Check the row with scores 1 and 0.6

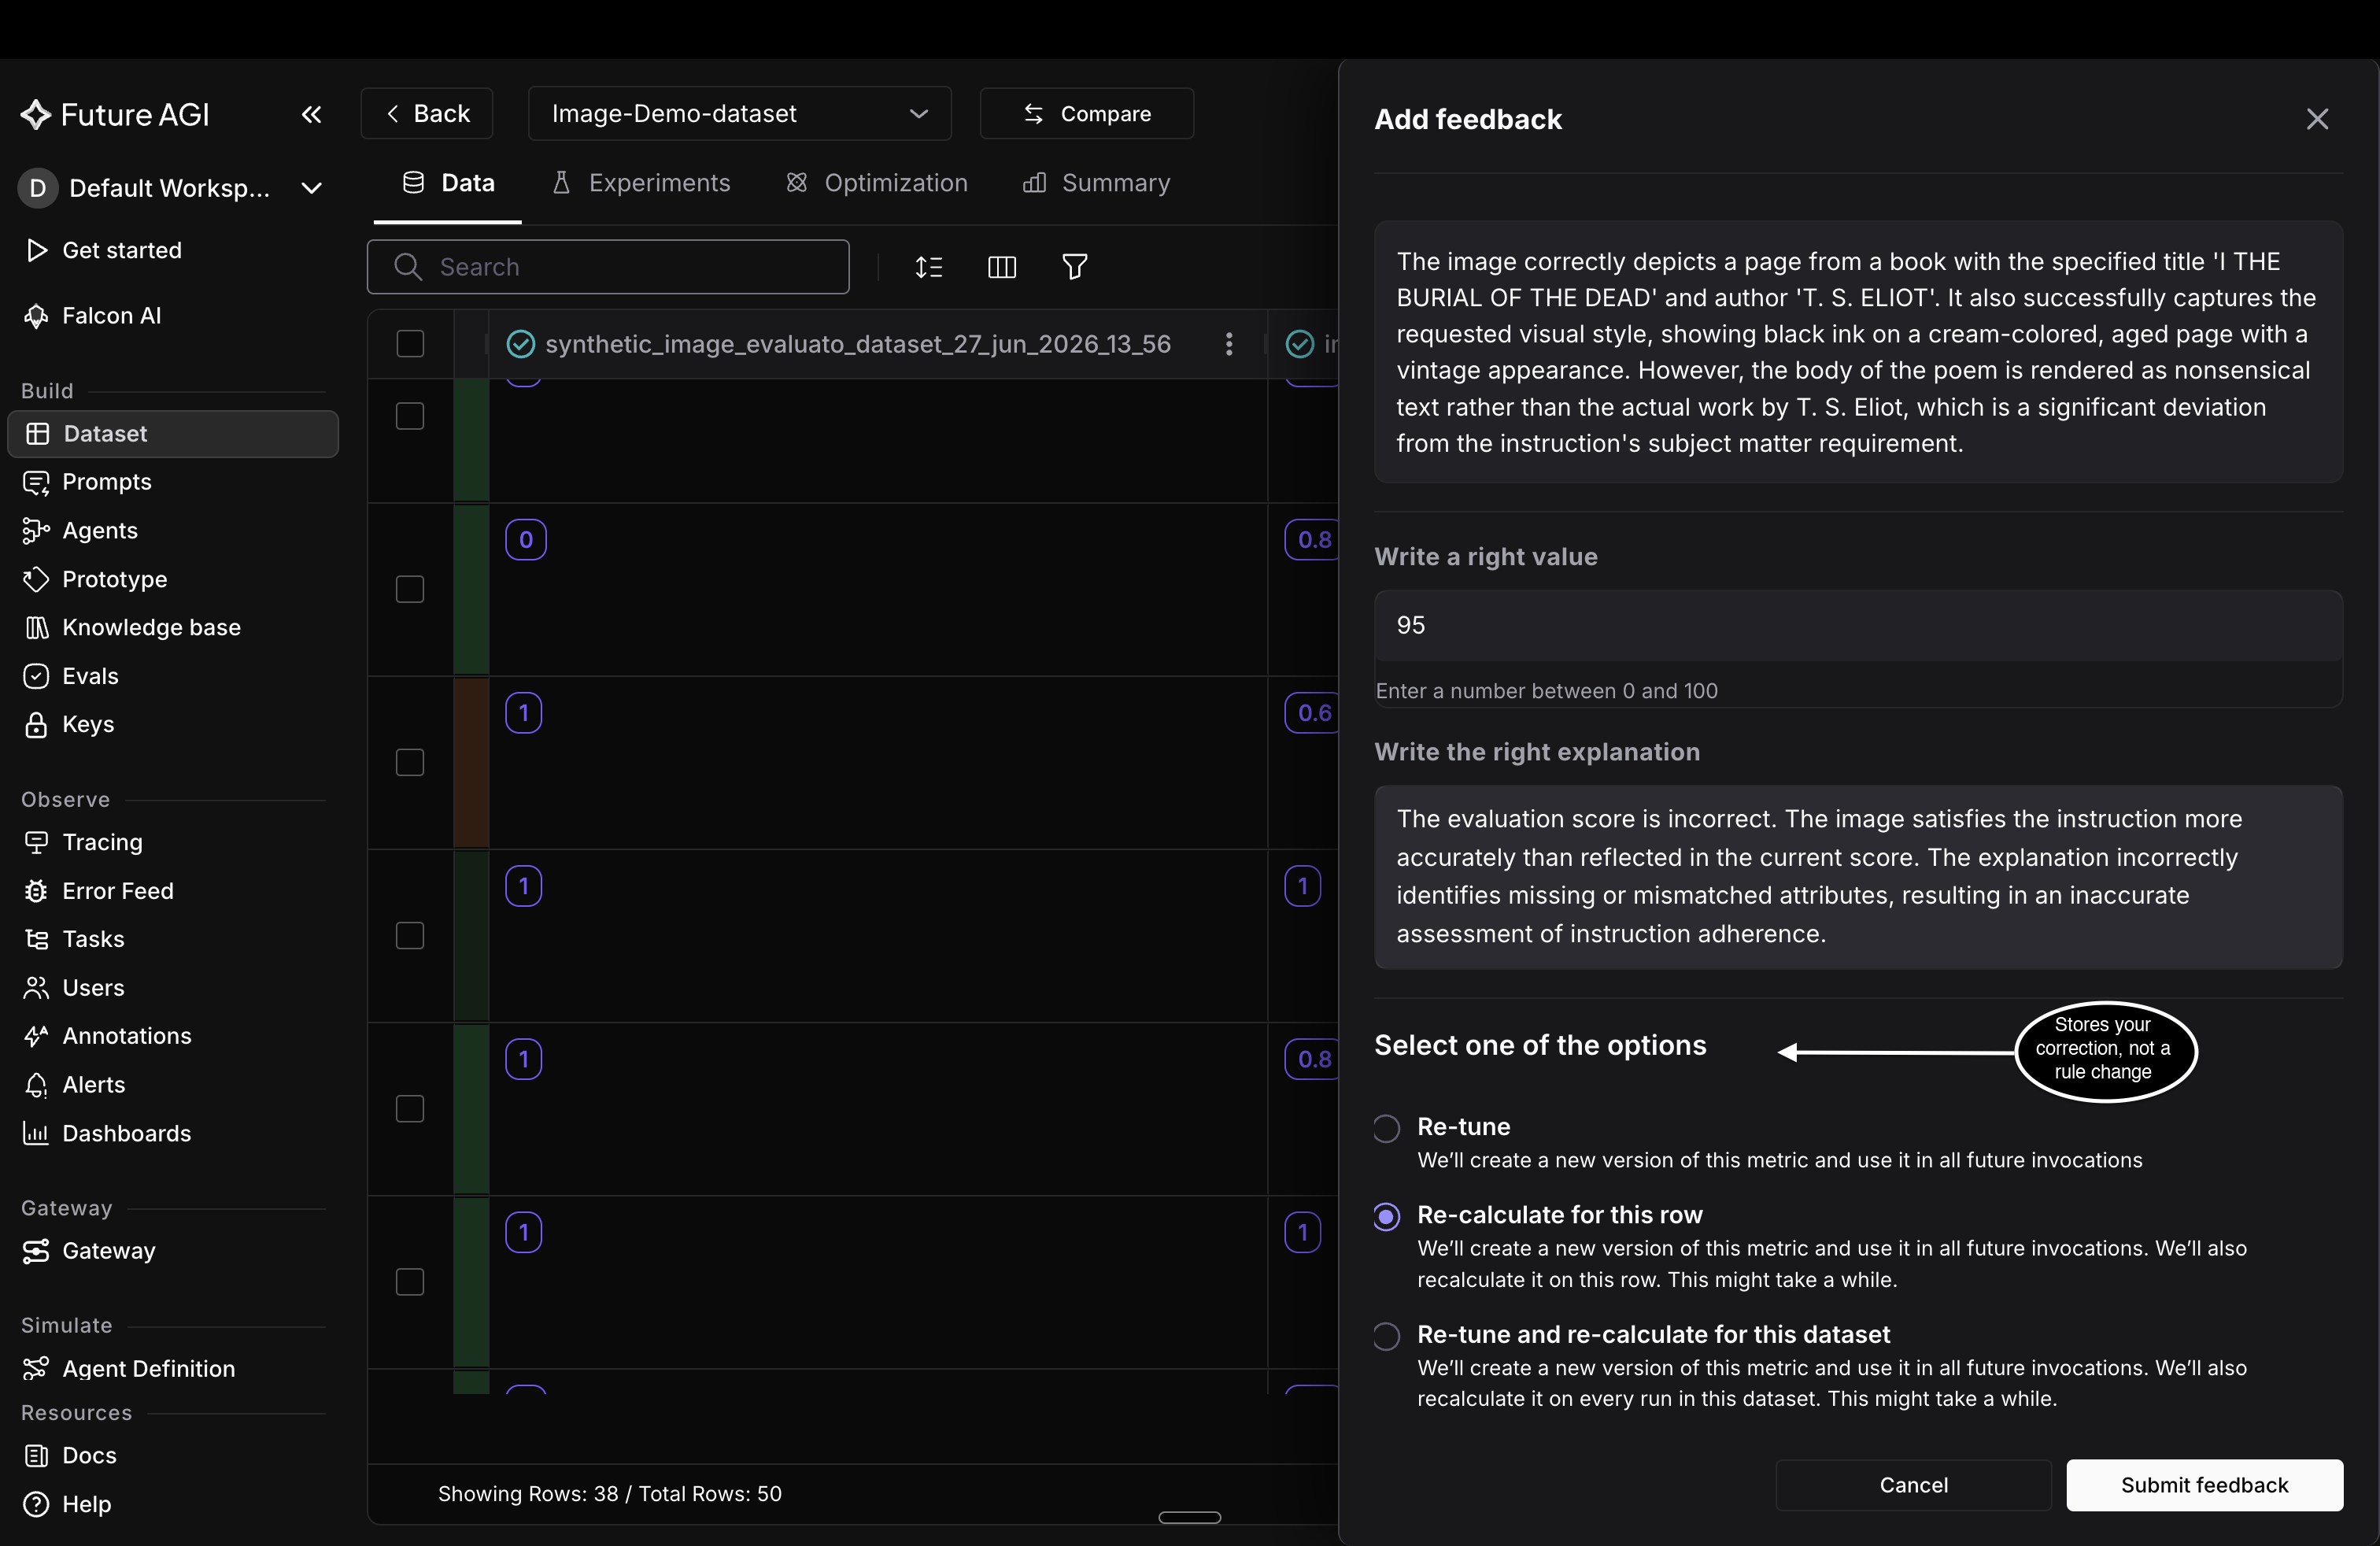pos(410,762)
